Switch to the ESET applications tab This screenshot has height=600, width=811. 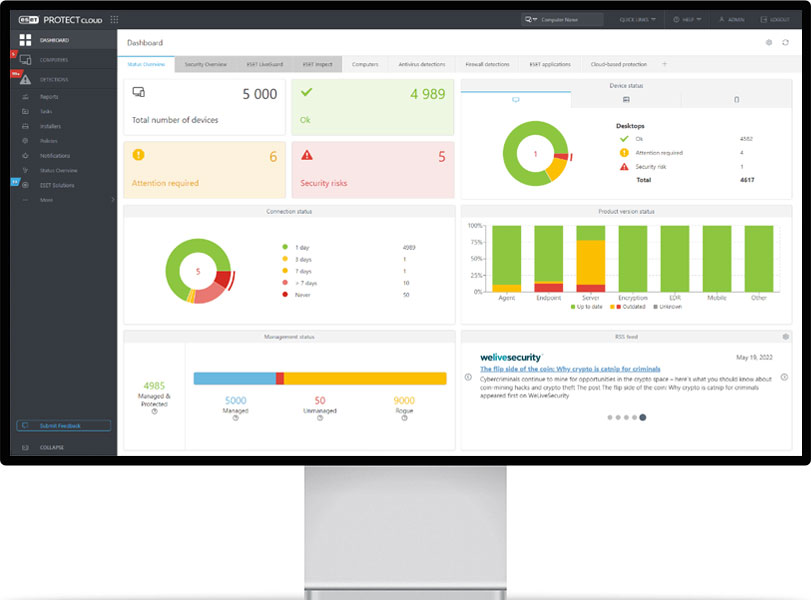click(550, 64)
